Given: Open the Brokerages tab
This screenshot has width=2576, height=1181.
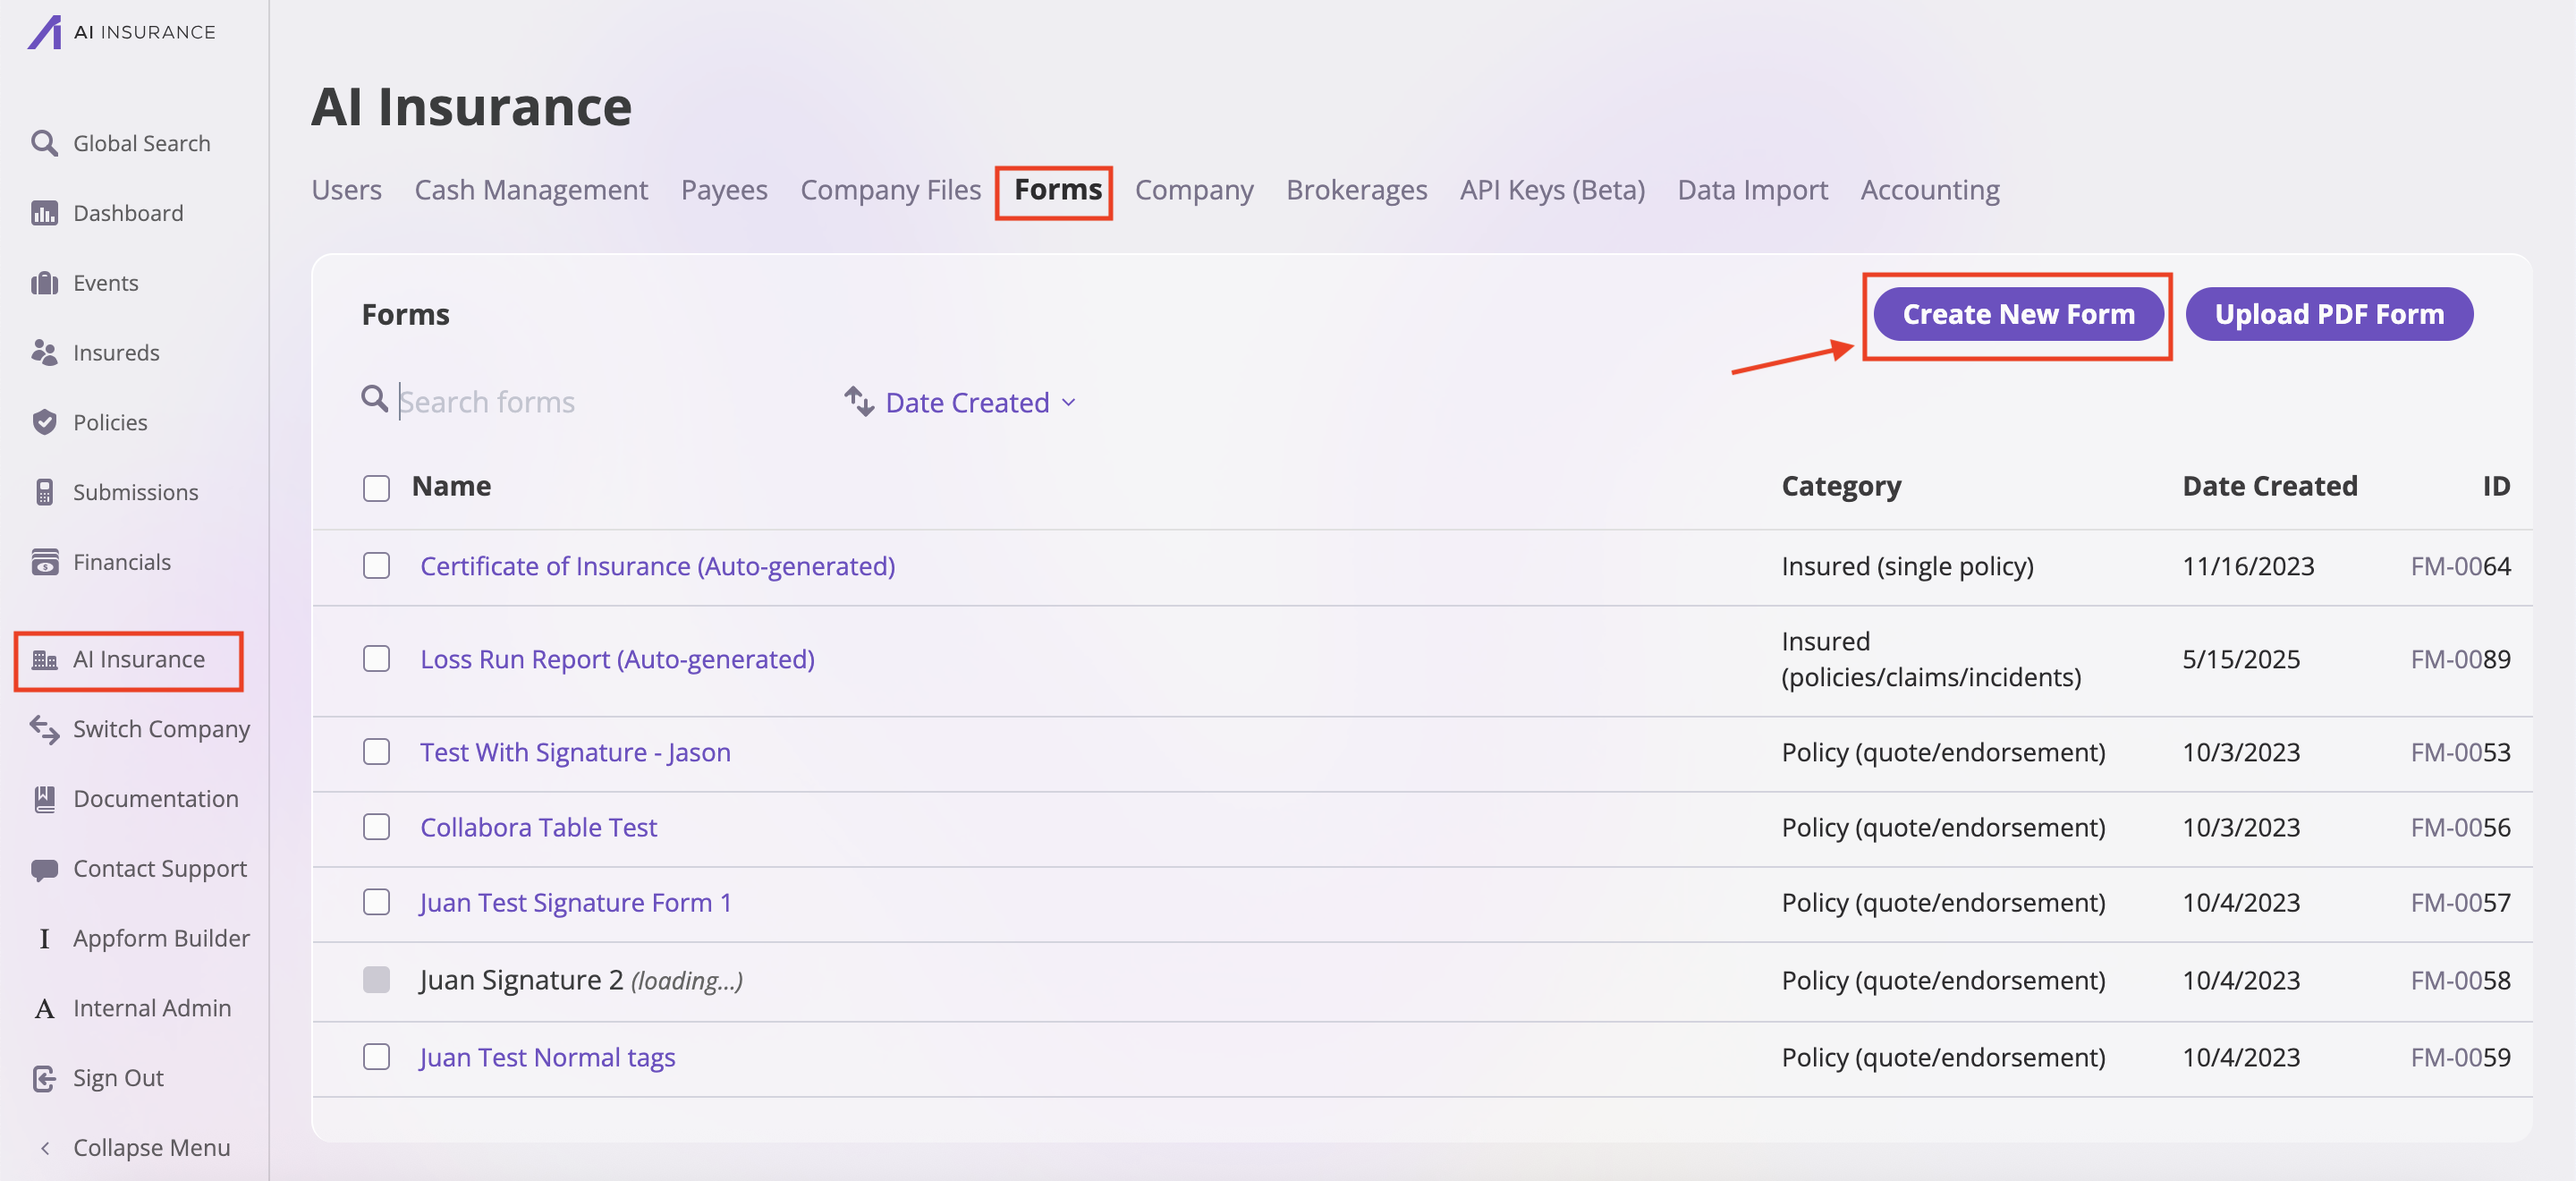Looking at the screenshot, I should 1356,190.
